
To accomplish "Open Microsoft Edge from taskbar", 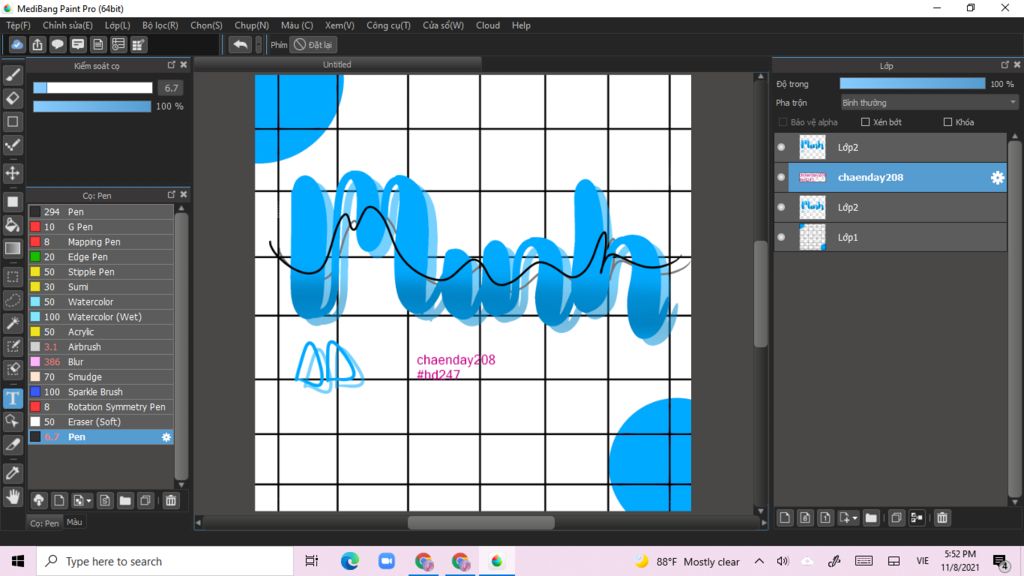I will pyautogui.click(x=349, y=561).
